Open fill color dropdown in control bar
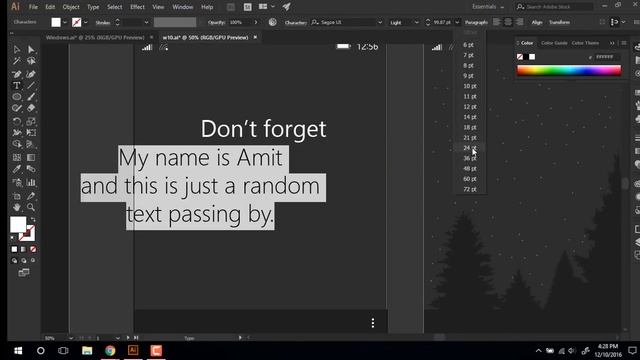 (x=65, y=22)
